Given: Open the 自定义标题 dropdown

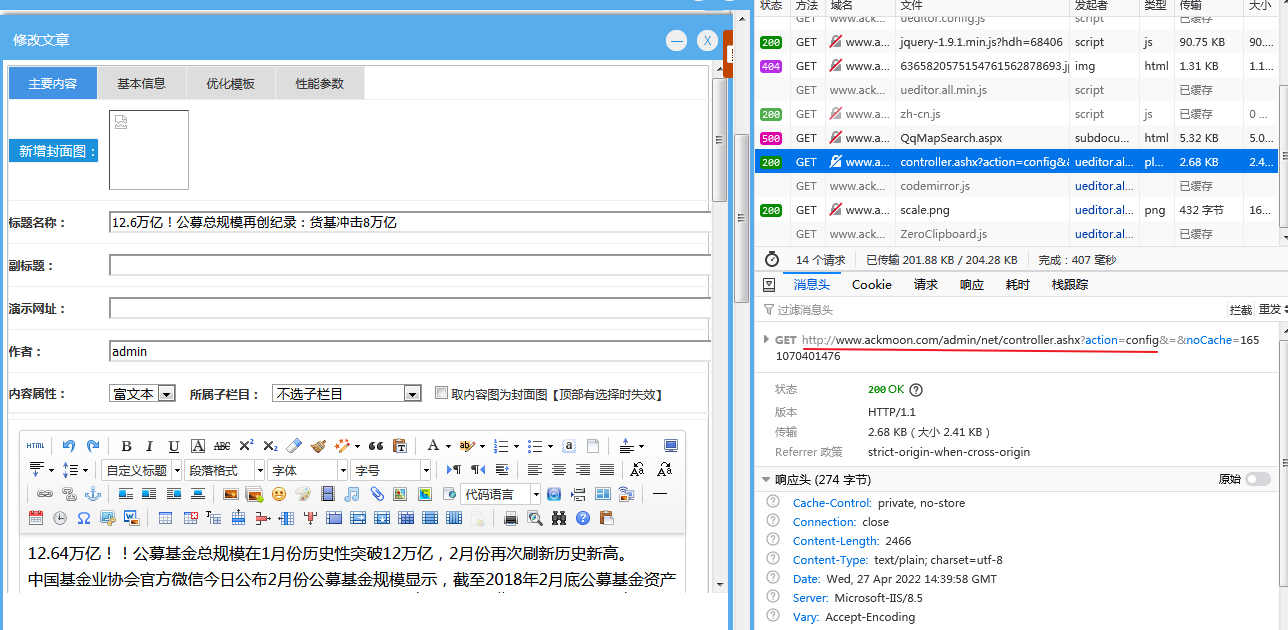Looking at the screenshot, I should tap(142, 470).
